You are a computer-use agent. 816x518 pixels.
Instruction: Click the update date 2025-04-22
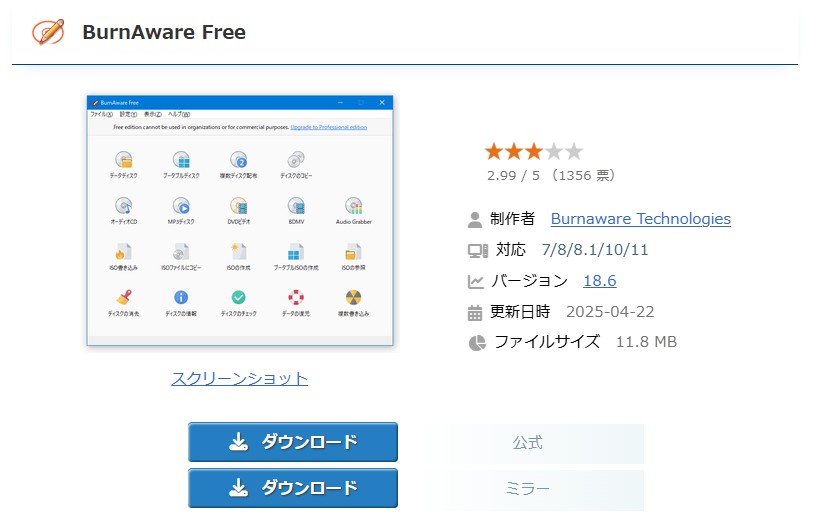coord(610,312)
